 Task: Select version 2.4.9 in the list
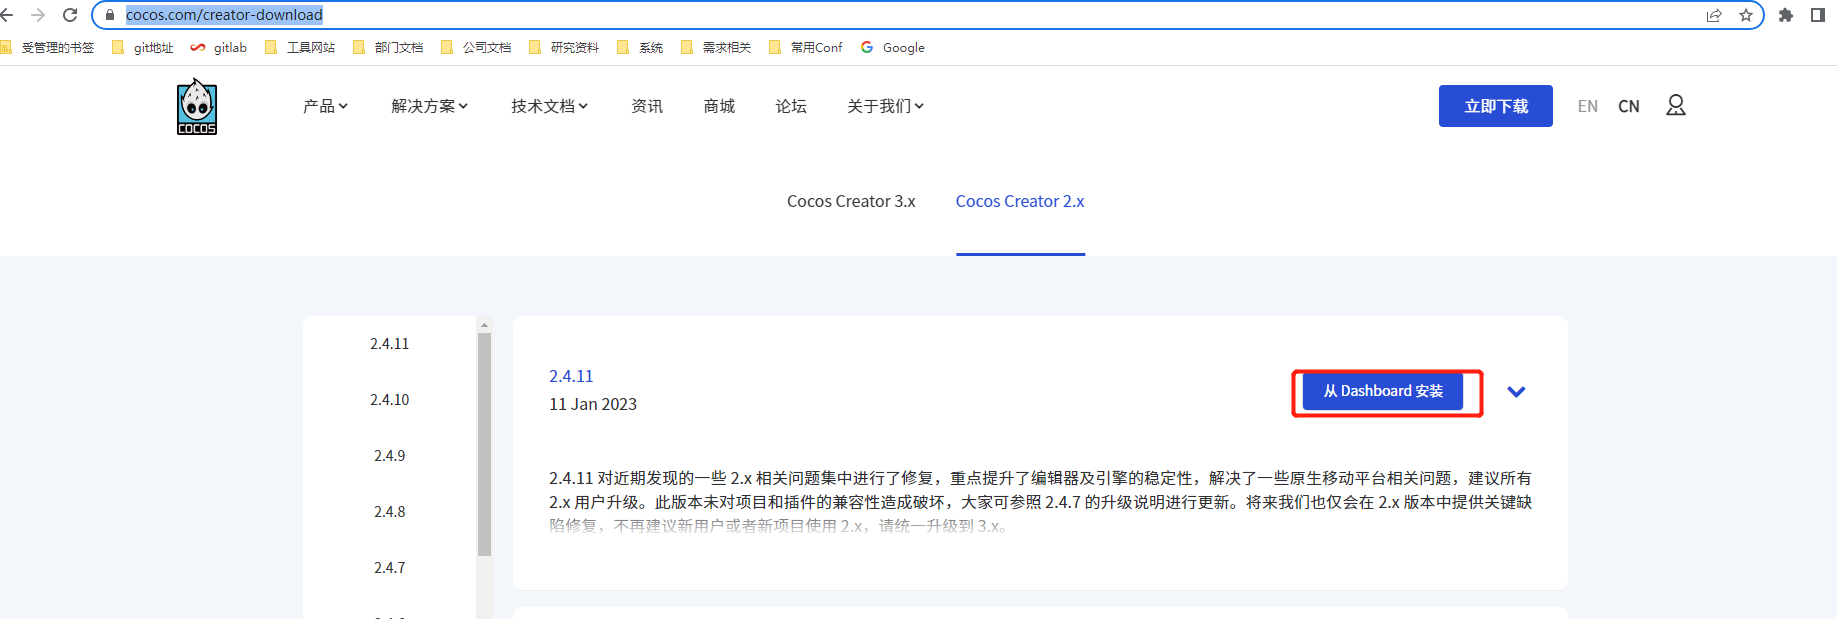[x=389, y=456]
